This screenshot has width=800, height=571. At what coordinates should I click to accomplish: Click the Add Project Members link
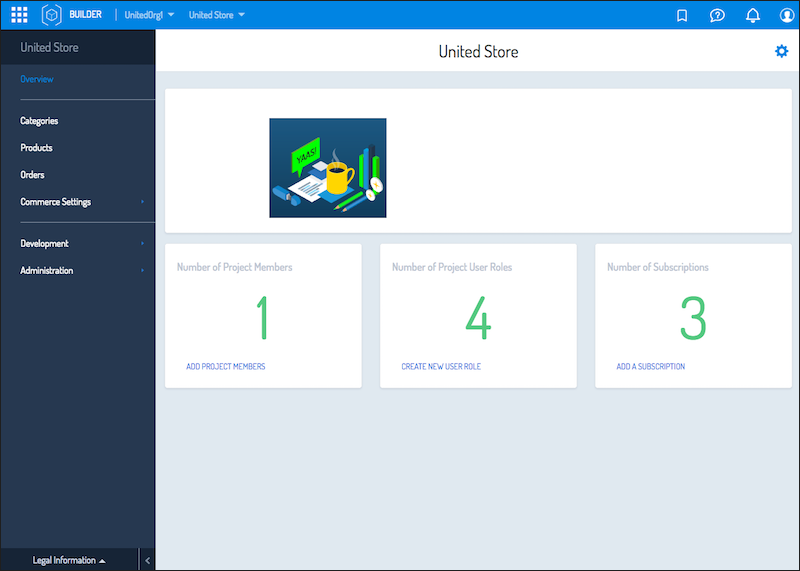226,367
